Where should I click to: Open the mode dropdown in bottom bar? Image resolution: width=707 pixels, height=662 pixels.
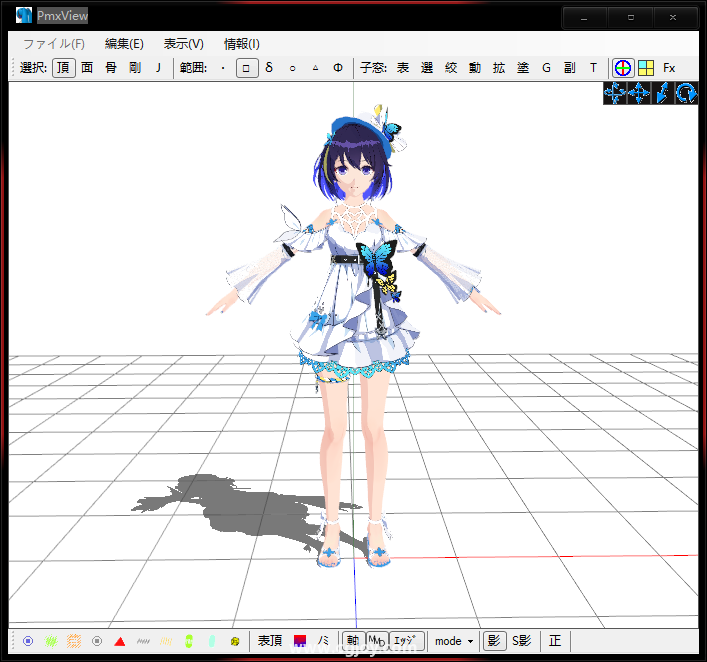[x=454, y=641]
